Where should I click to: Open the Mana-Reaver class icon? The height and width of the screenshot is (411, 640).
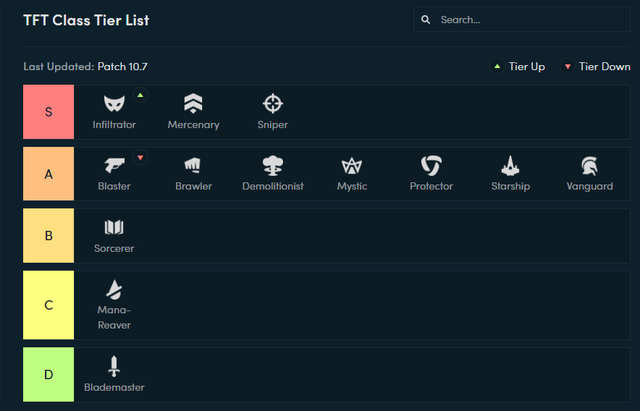point(114,290)
